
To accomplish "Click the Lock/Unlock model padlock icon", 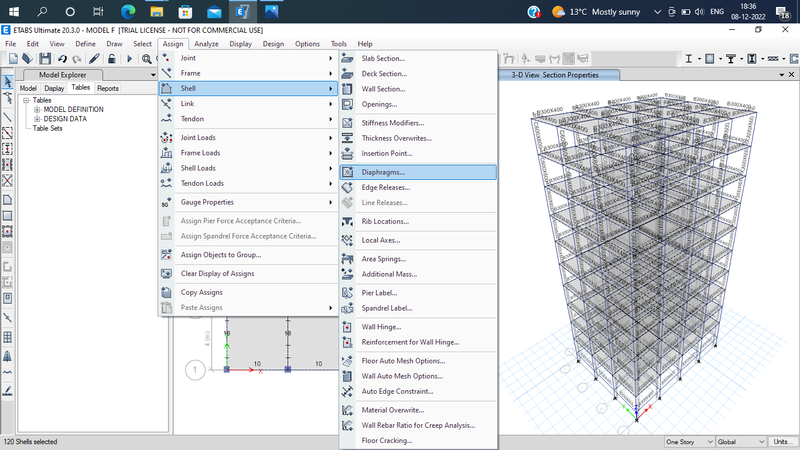I will pos(111,59).
